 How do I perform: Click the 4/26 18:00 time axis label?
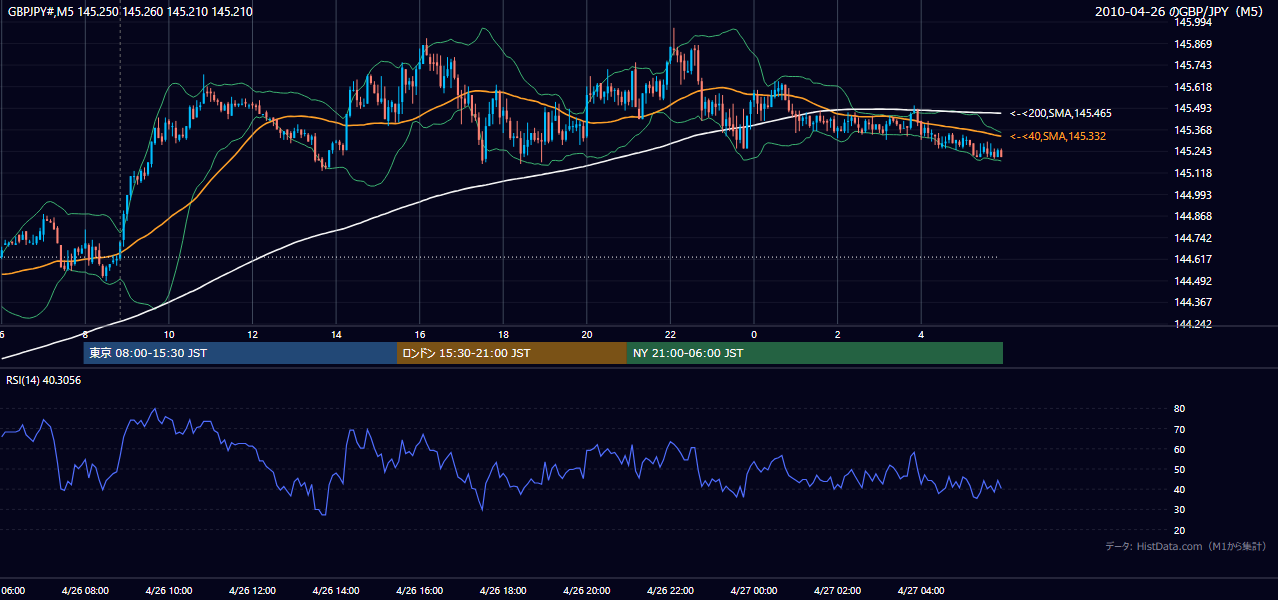pyautogui.click(x=503, y=591)
